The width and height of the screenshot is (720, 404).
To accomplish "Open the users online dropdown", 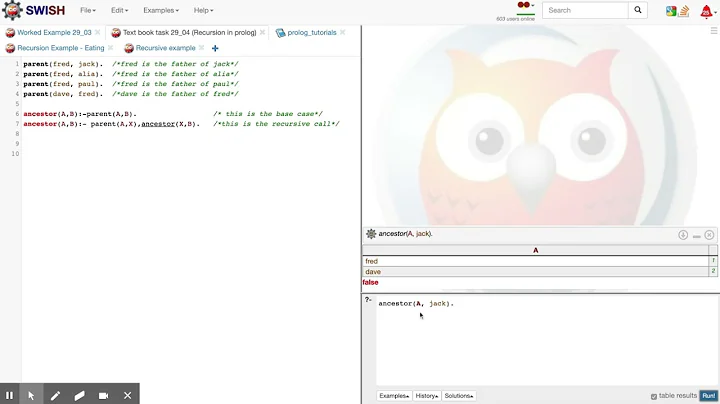I will coord(525,6).
